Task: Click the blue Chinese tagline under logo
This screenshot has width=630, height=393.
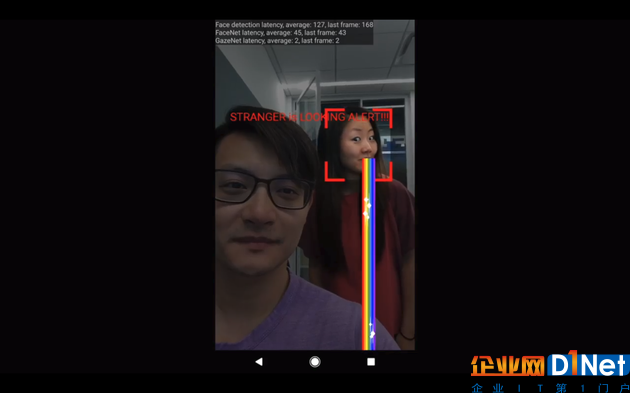Action: [550, 388]
